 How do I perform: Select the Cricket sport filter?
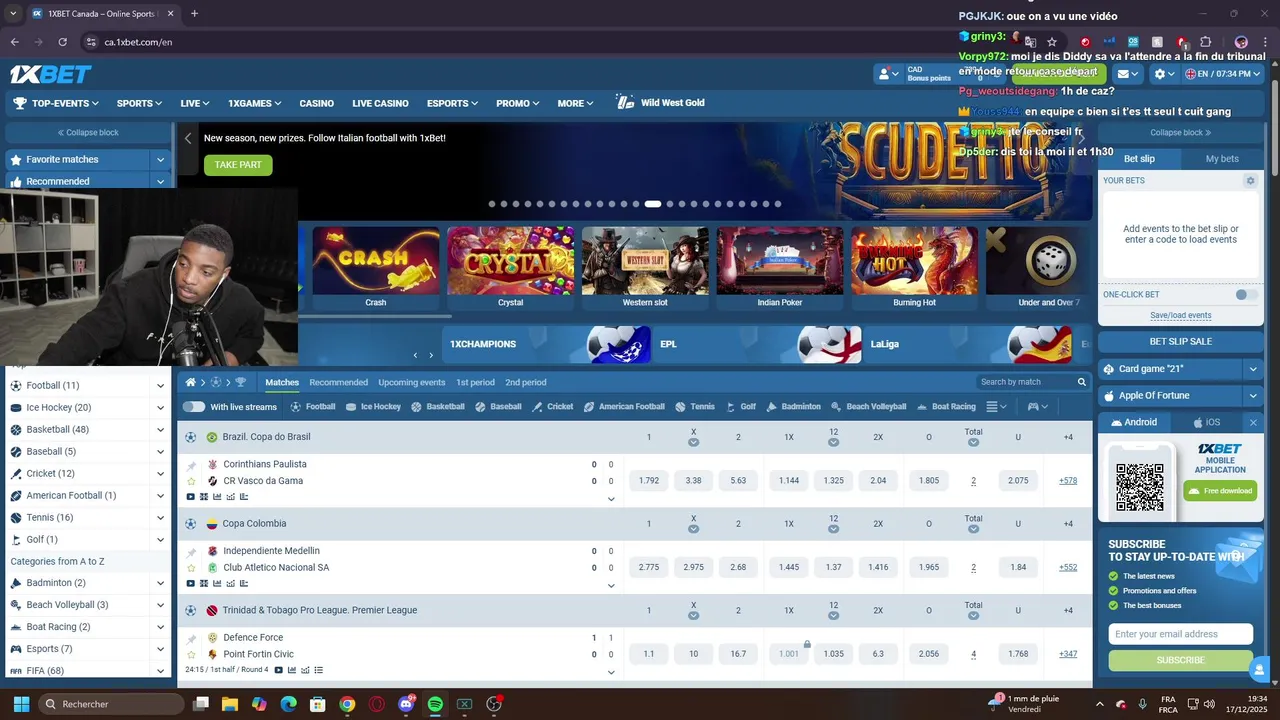[553, 407]
